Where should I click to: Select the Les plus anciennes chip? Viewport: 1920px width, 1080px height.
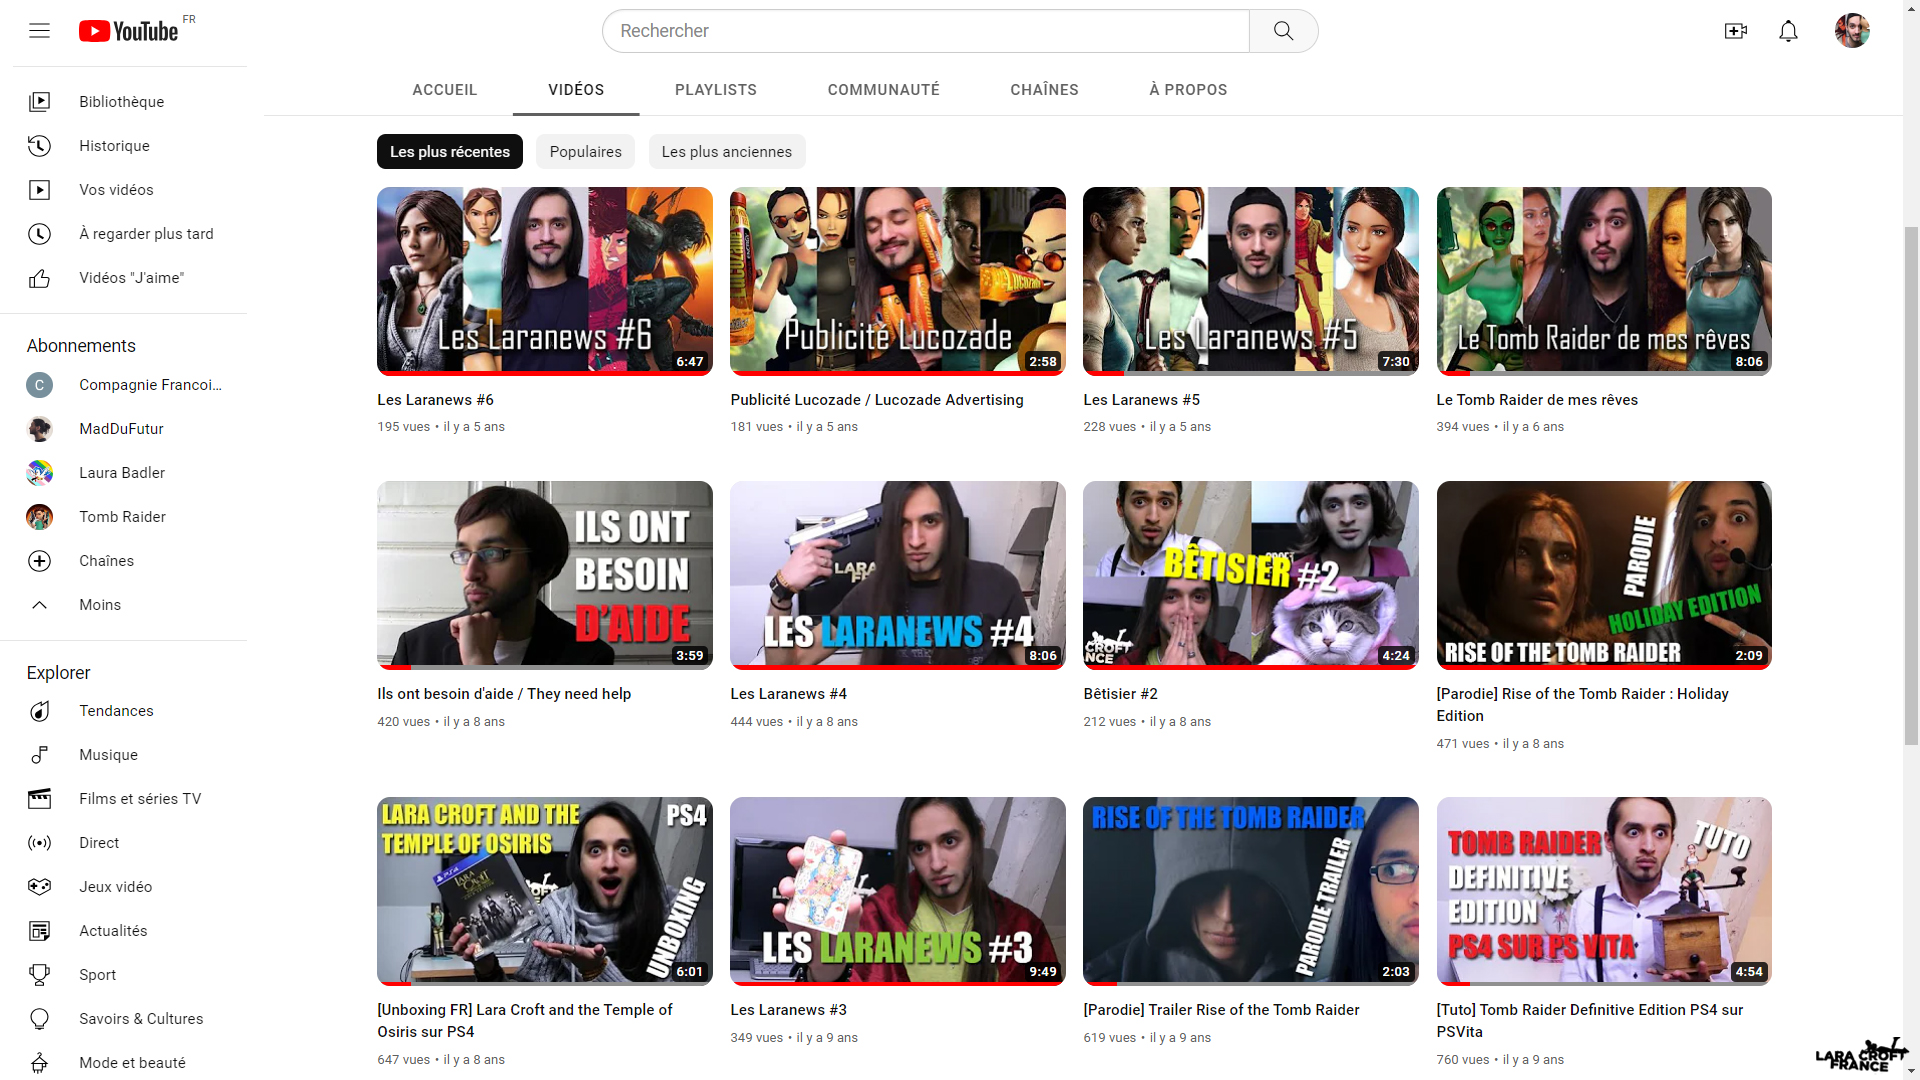click(x=726, y=152)
